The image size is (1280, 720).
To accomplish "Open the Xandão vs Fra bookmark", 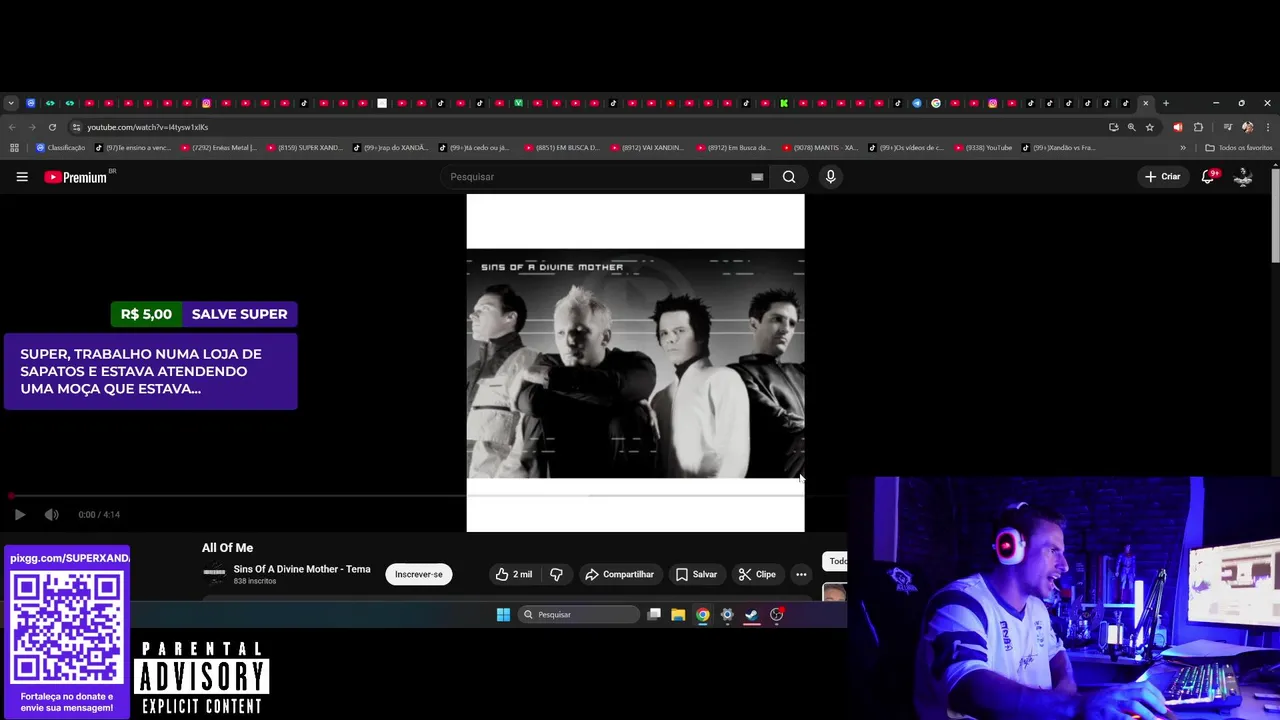I will click(1059, 148).
